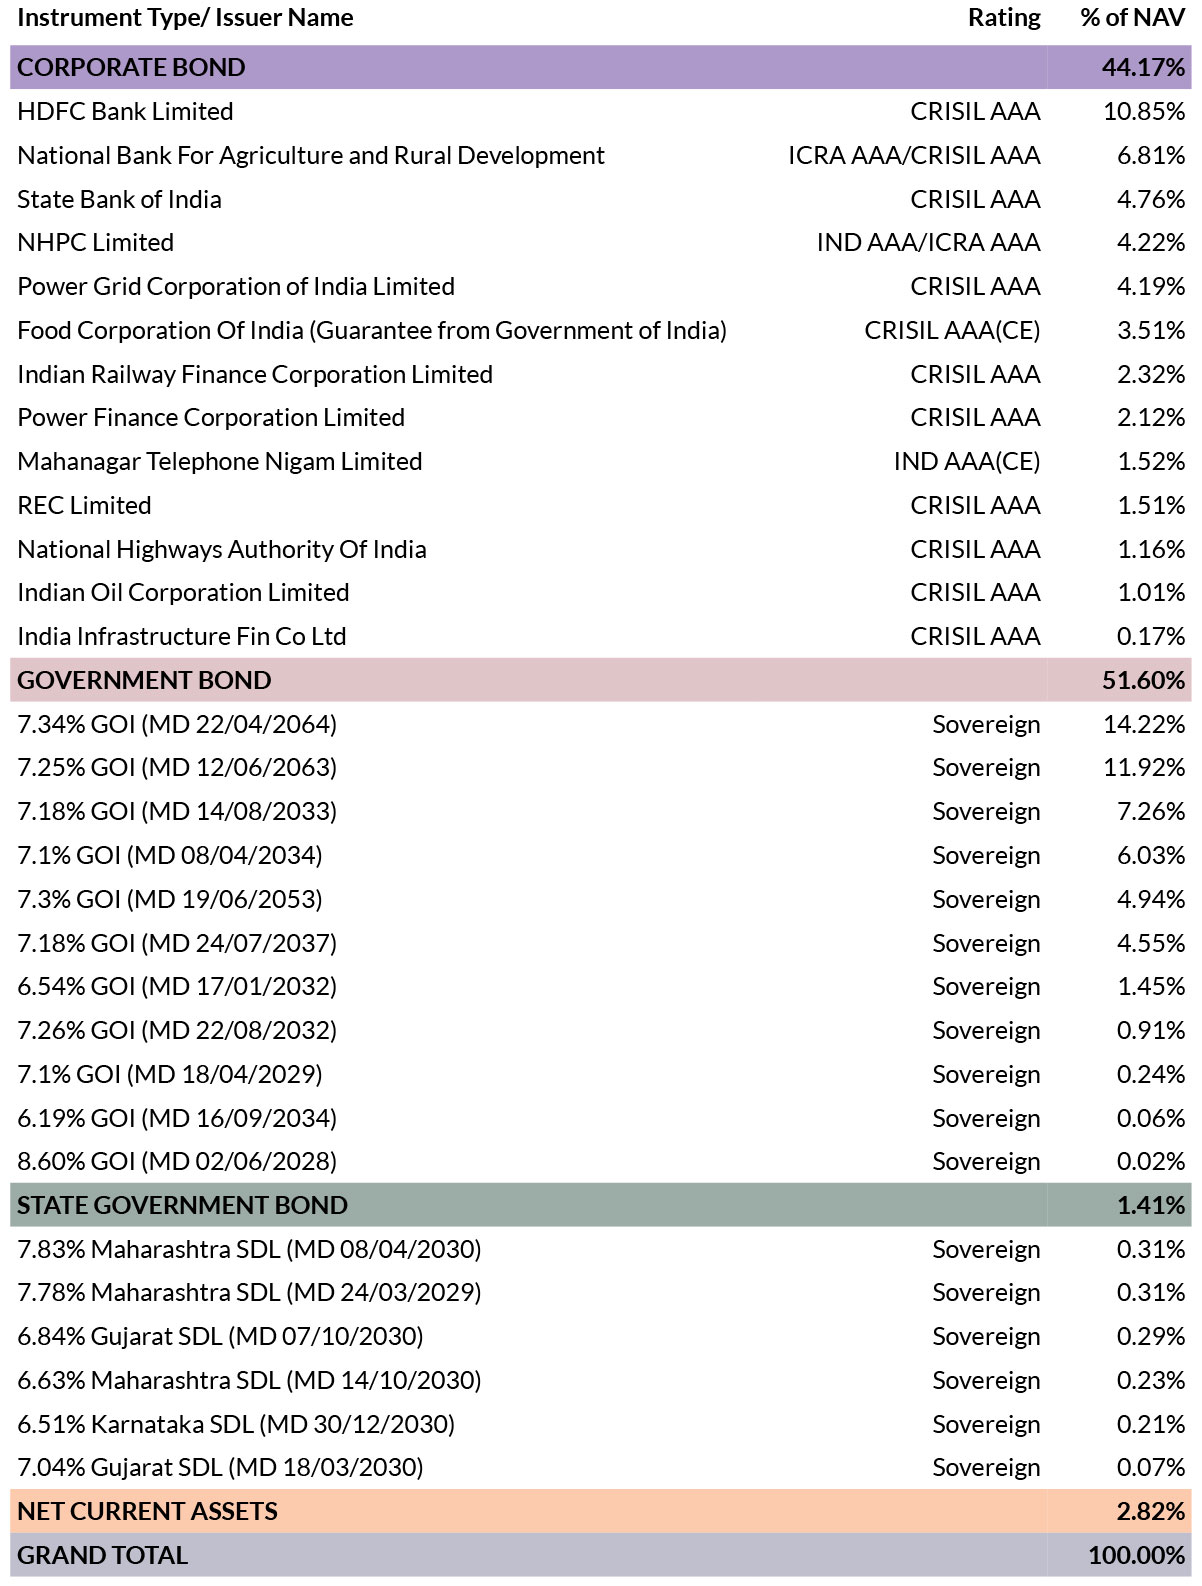The width and height of the screenshot is (1202, 1586).
Task: Select 7.04% Gujarat SDL (MD 18/03/2030)
Action: 220,1467
